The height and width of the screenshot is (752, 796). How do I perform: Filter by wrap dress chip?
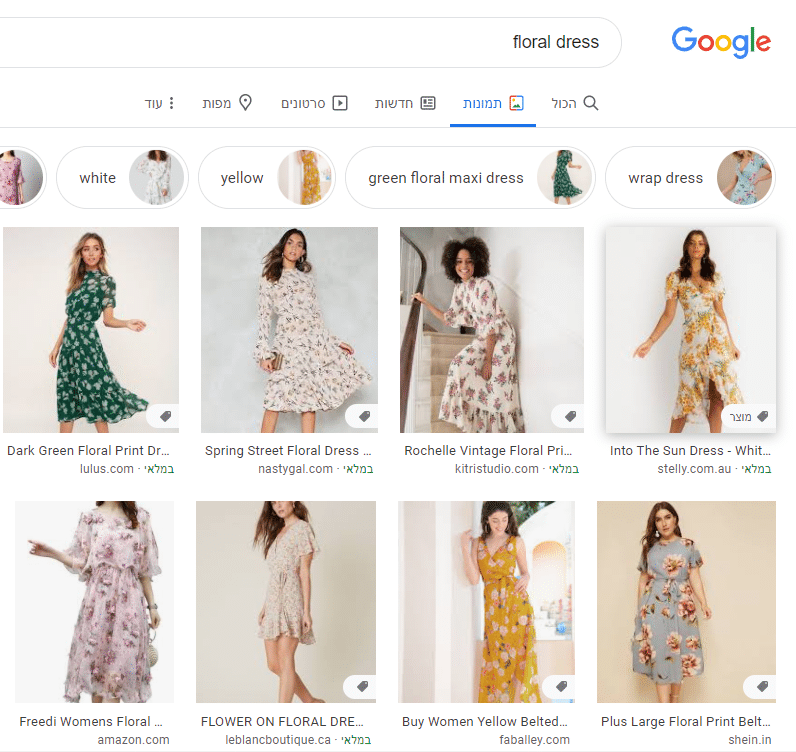coord(688,178)
